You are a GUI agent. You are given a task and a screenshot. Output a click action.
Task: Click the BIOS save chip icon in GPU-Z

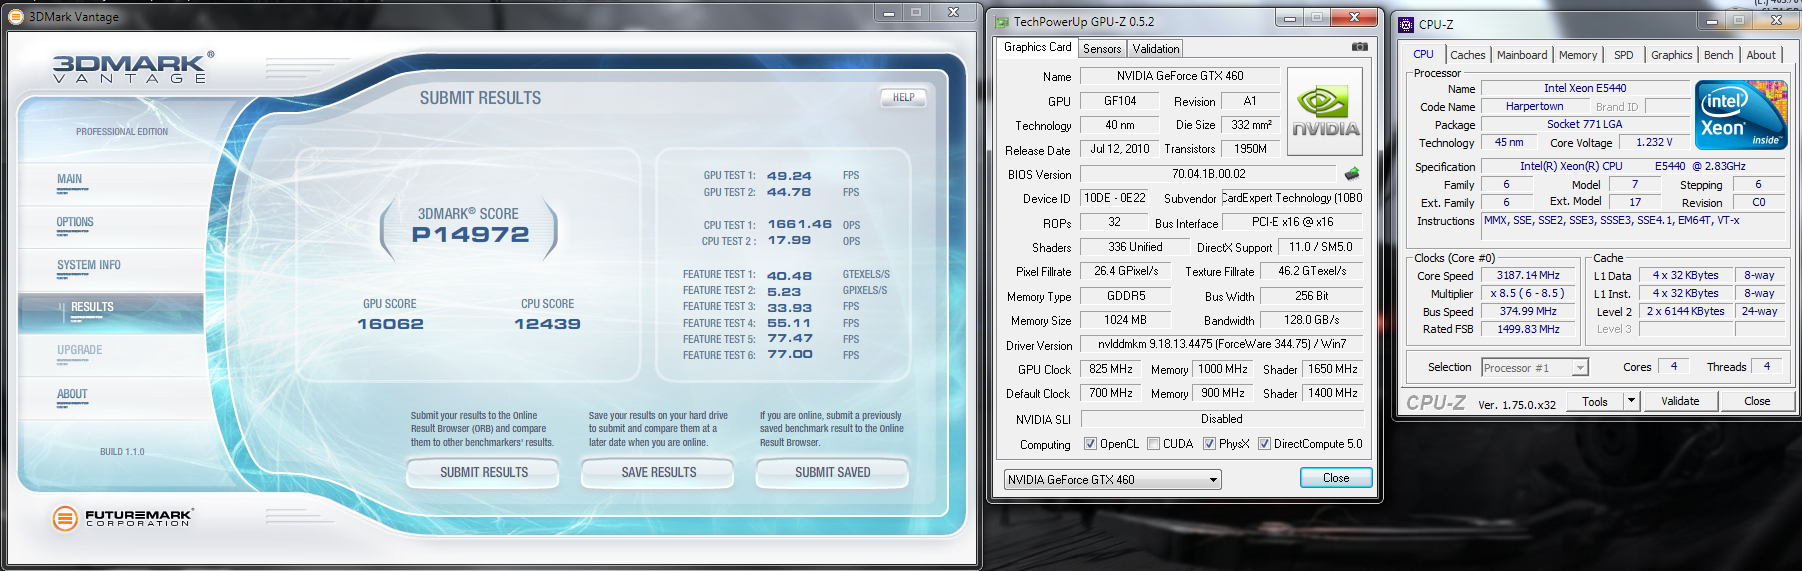[1352, 174]
